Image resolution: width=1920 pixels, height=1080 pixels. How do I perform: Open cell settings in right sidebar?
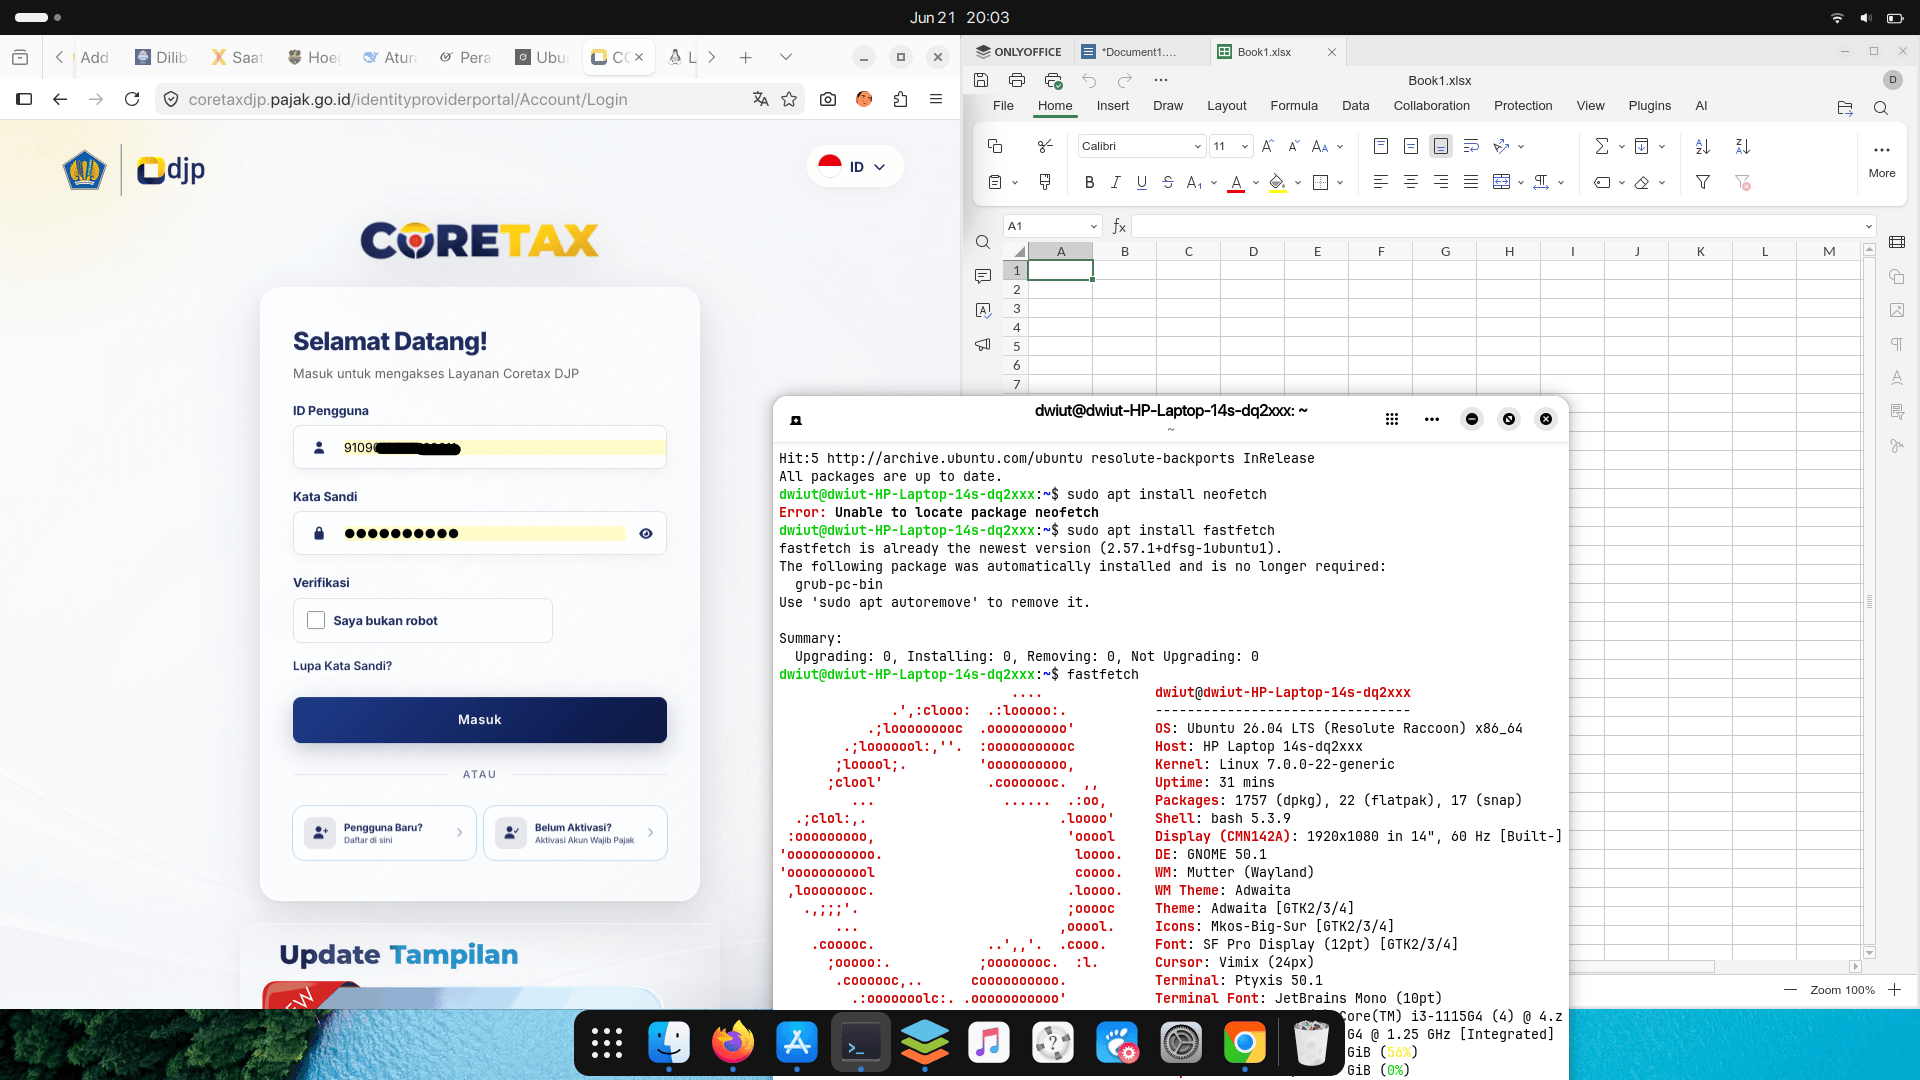click(x=1897, y=242)
